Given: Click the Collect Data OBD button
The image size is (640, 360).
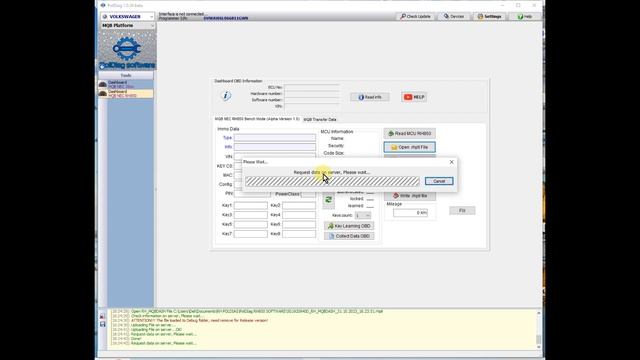Looking at the screenshot, I should [349, 236].
